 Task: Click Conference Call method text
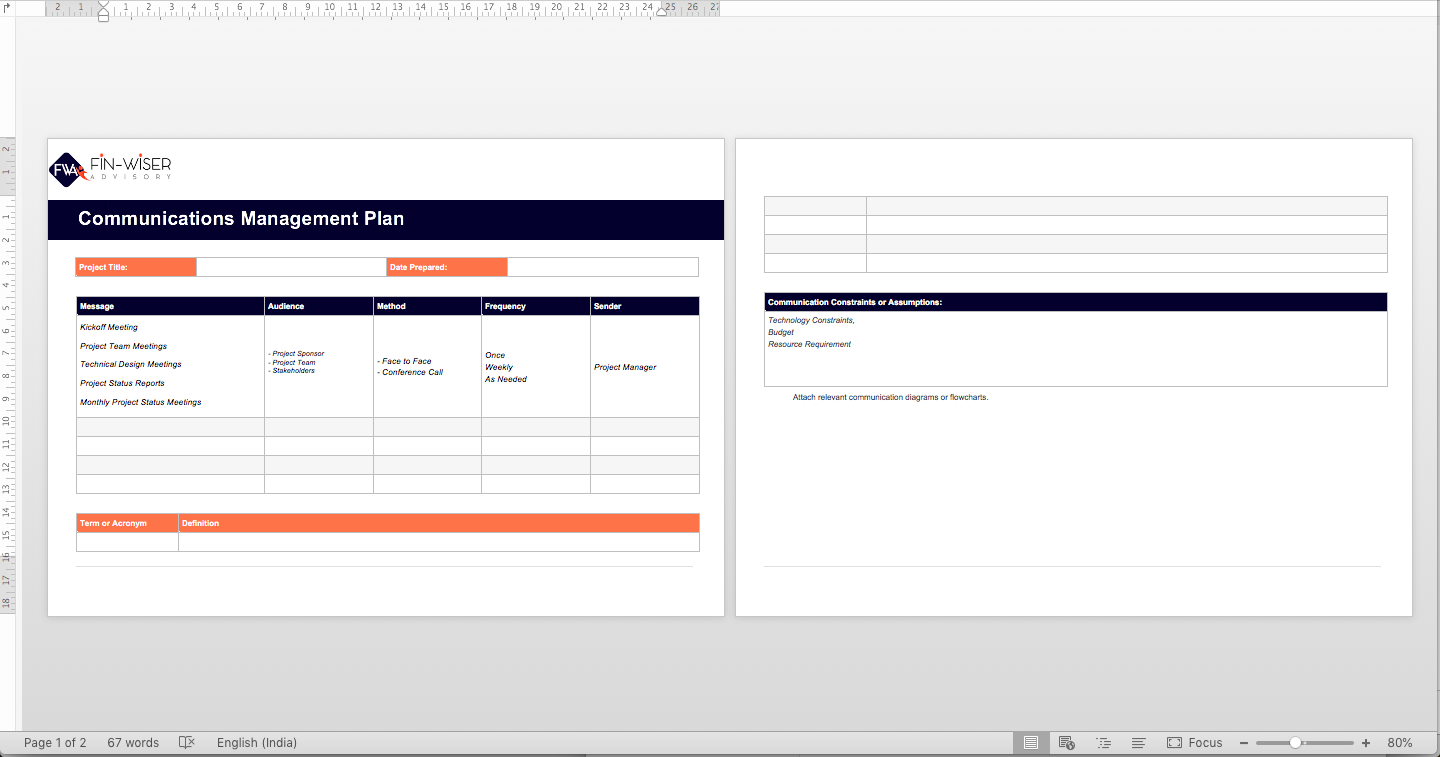[x=412, y=372]
